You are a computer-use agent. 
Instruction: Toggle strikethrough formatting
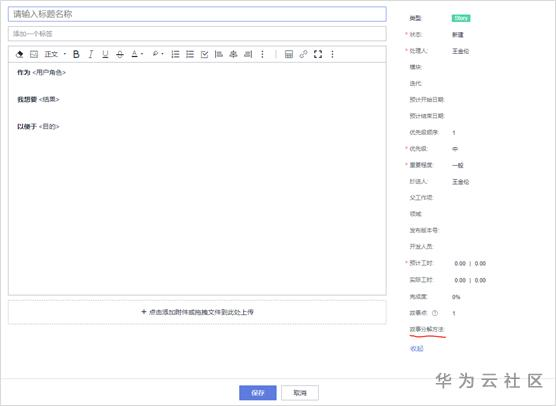(120, 54)
